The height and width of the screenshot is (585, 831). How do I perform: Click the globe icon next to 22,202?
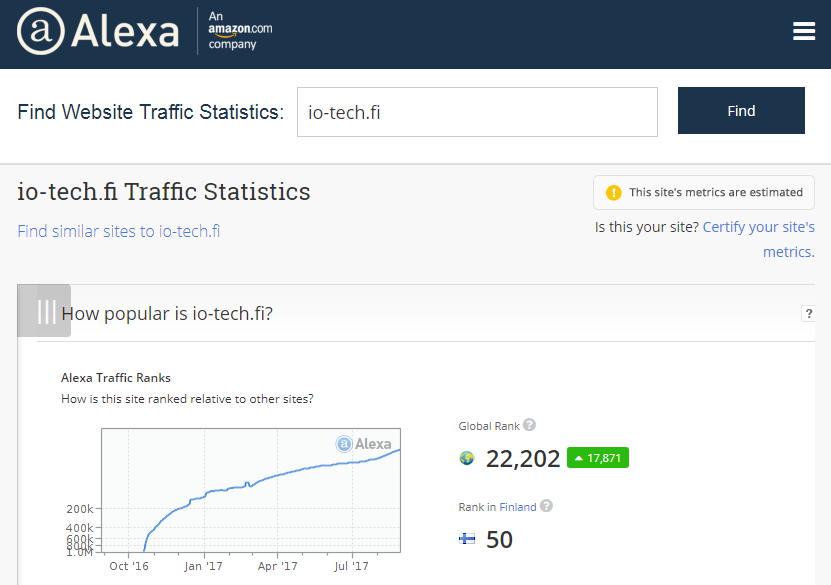pyautogui.click(x=466, y=458)
